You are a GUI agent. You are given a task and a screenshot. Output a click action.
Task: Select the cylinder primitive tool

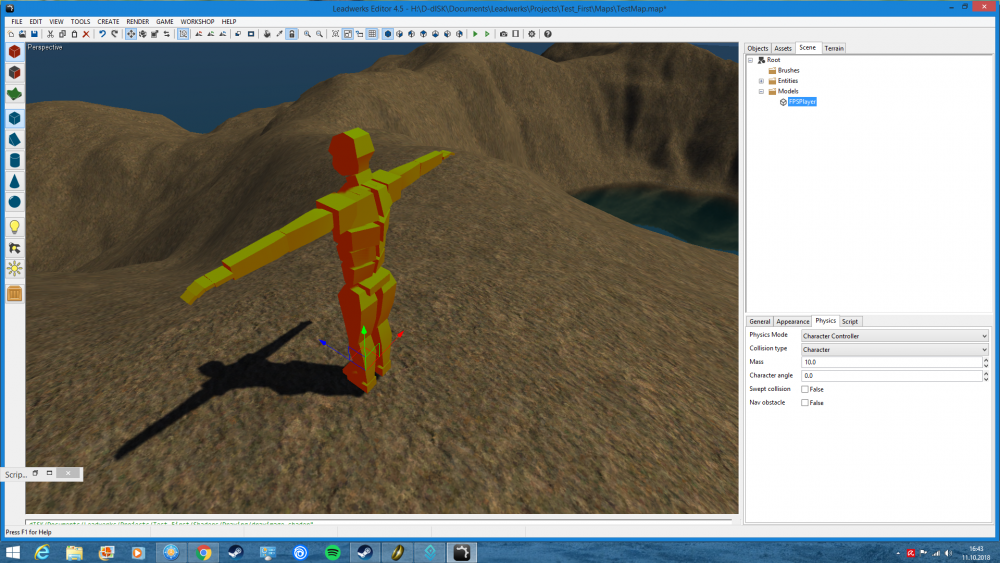[15, 160]
